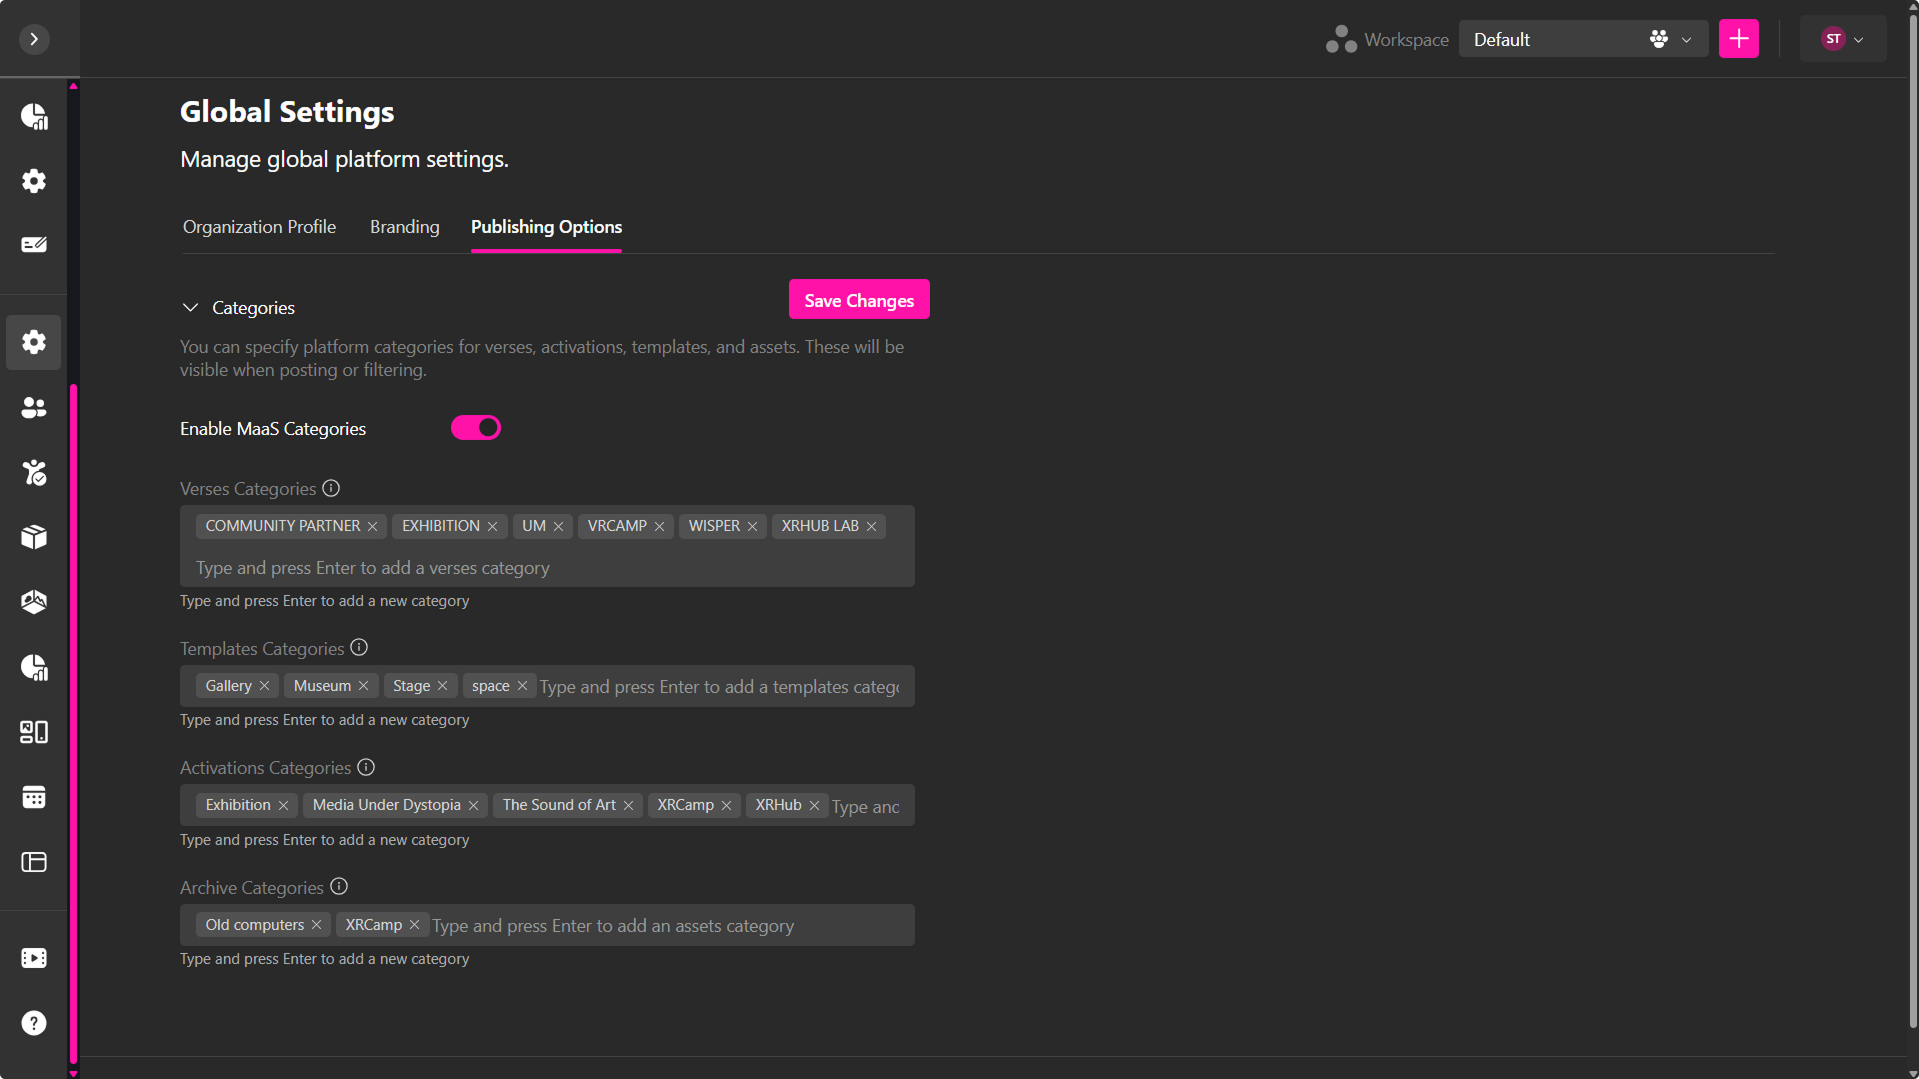Collapse the Categories section

coord(190,308)
